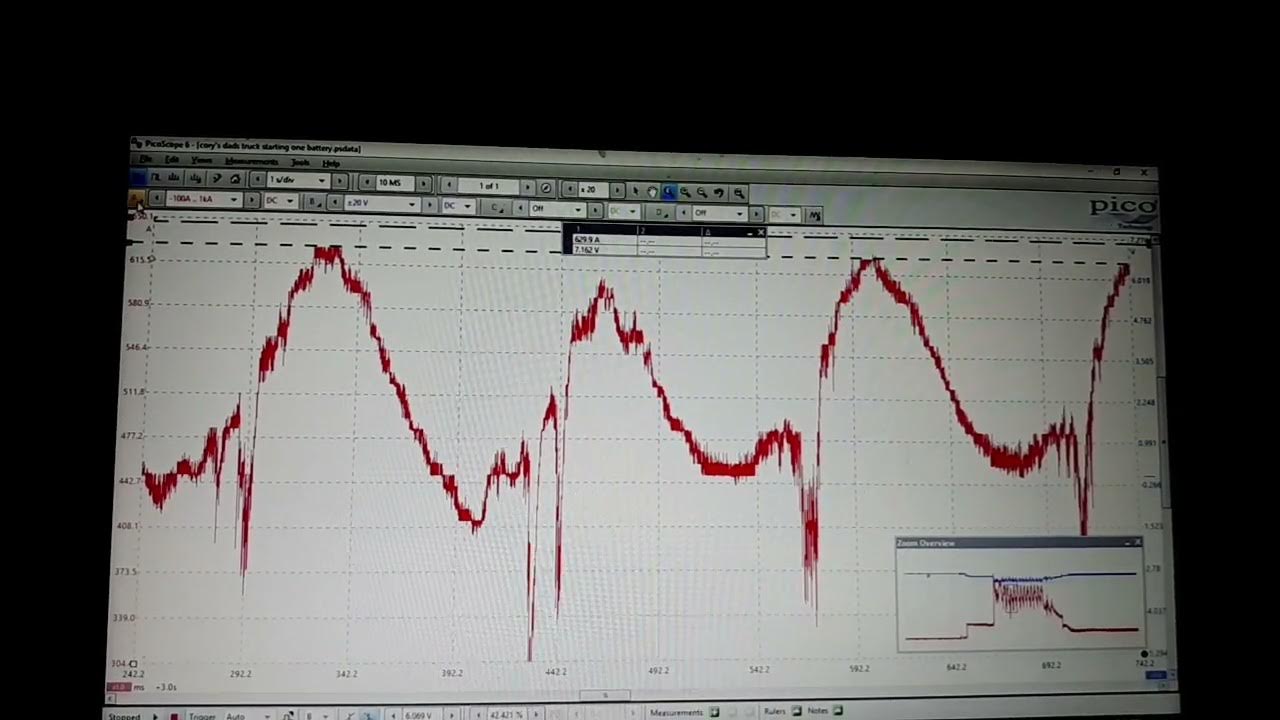Add measurement from bottom bar

(x=714, y=712)
